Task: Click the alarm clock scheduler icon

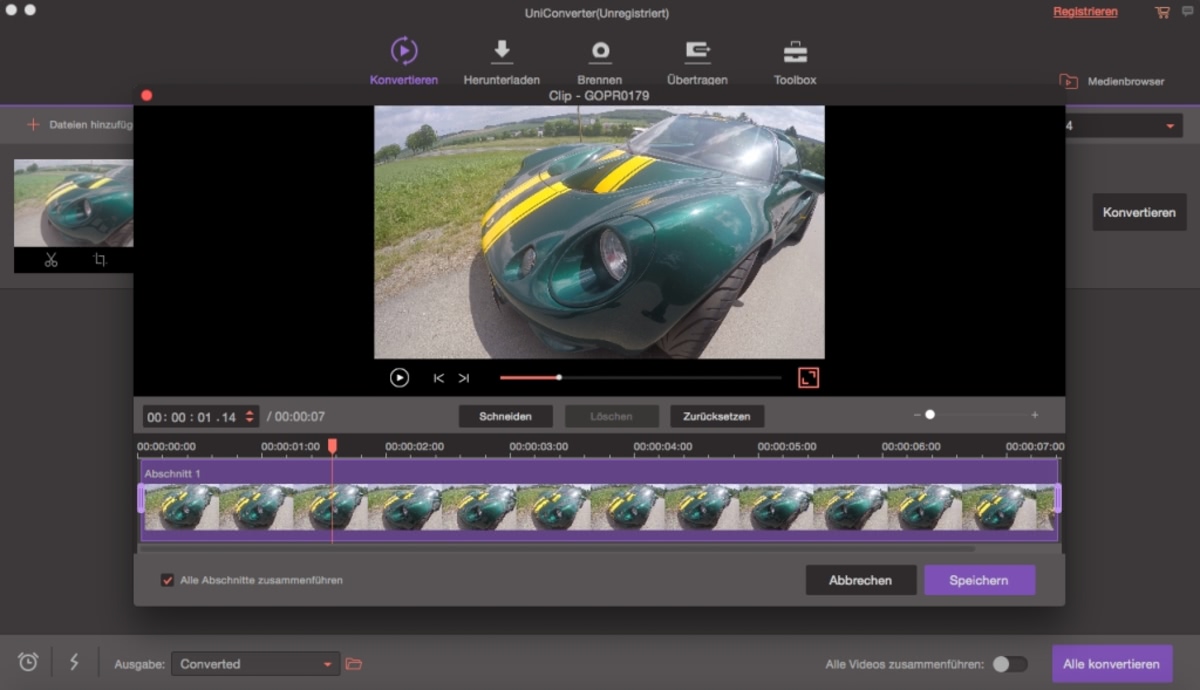Action: pyautogui.click(x=28, y=662)
